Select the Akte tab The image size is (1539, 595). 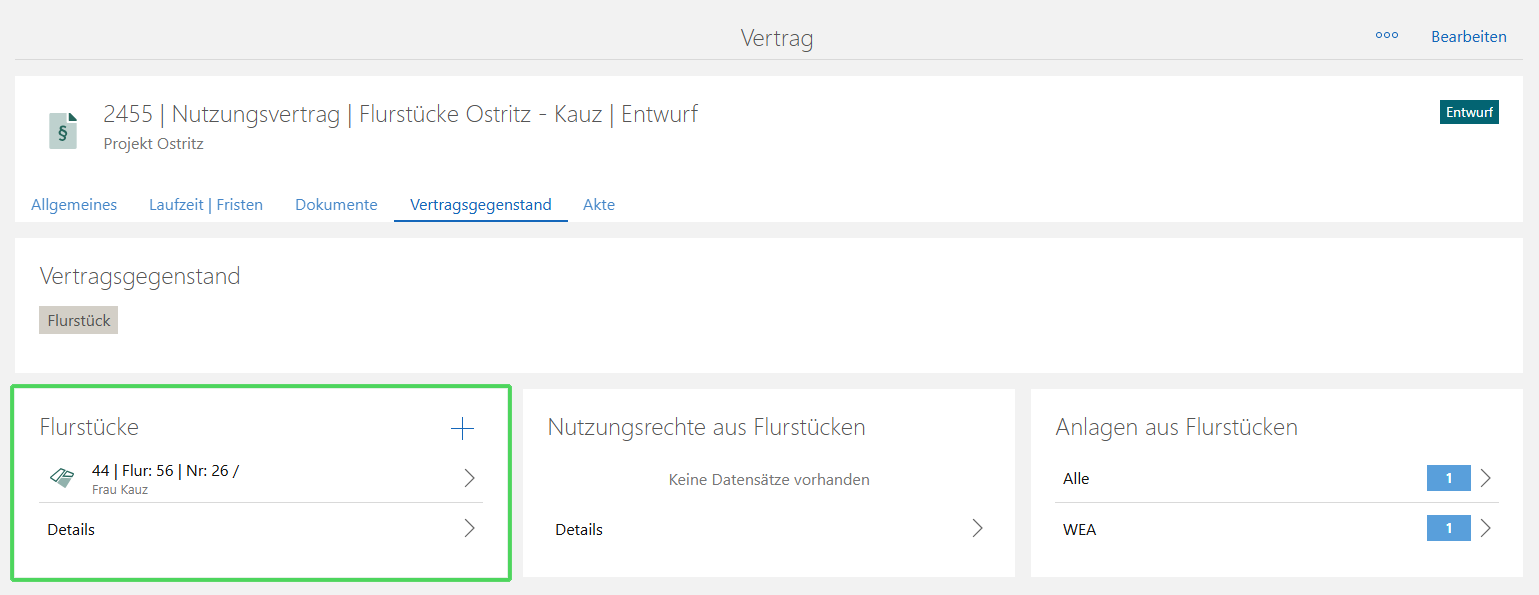coord(599,205)
